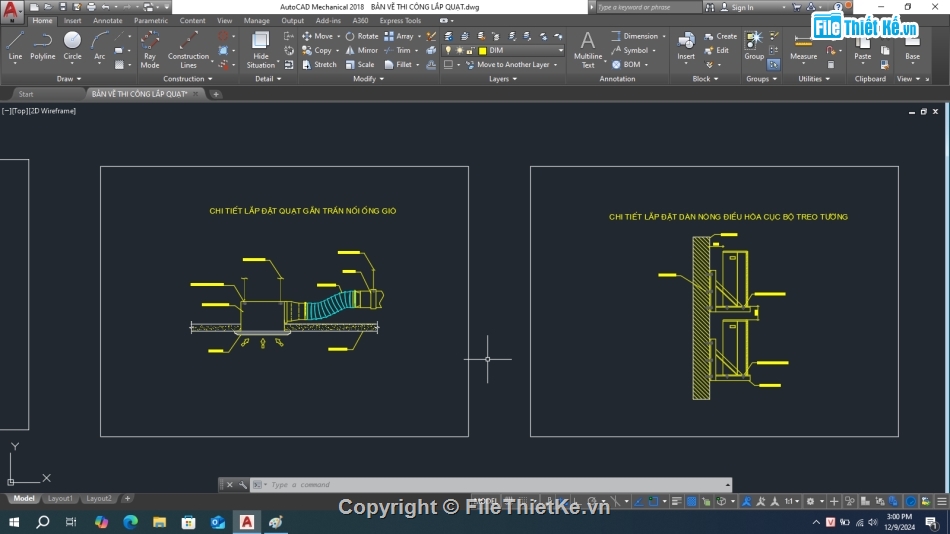Viewport: 950px width, 534px height.
Task: Open the Annotate ribbon tab
Action: click(x=107, y=21)
